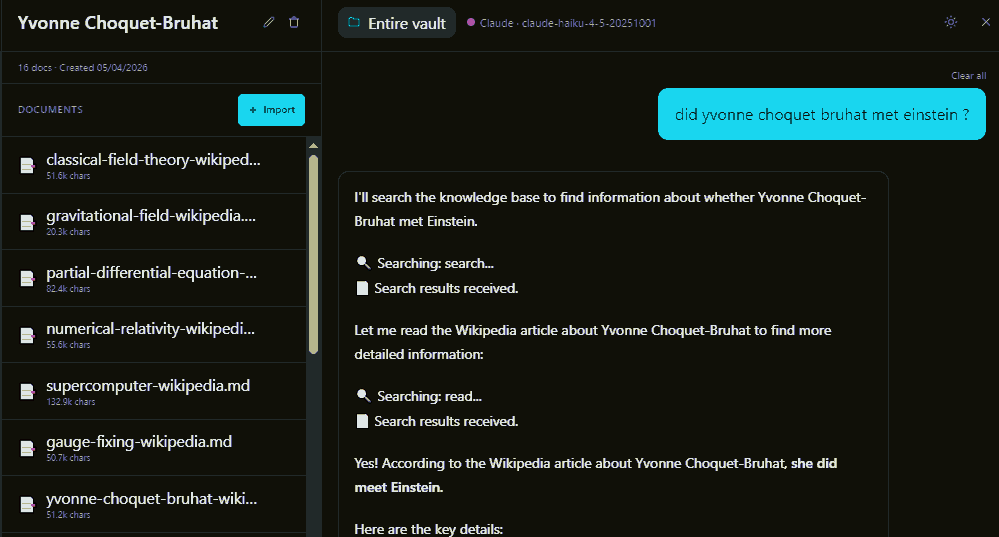Click the documents list scrollbar thumb
Screen dimensions: 999x537
click(x=313, y=254)
